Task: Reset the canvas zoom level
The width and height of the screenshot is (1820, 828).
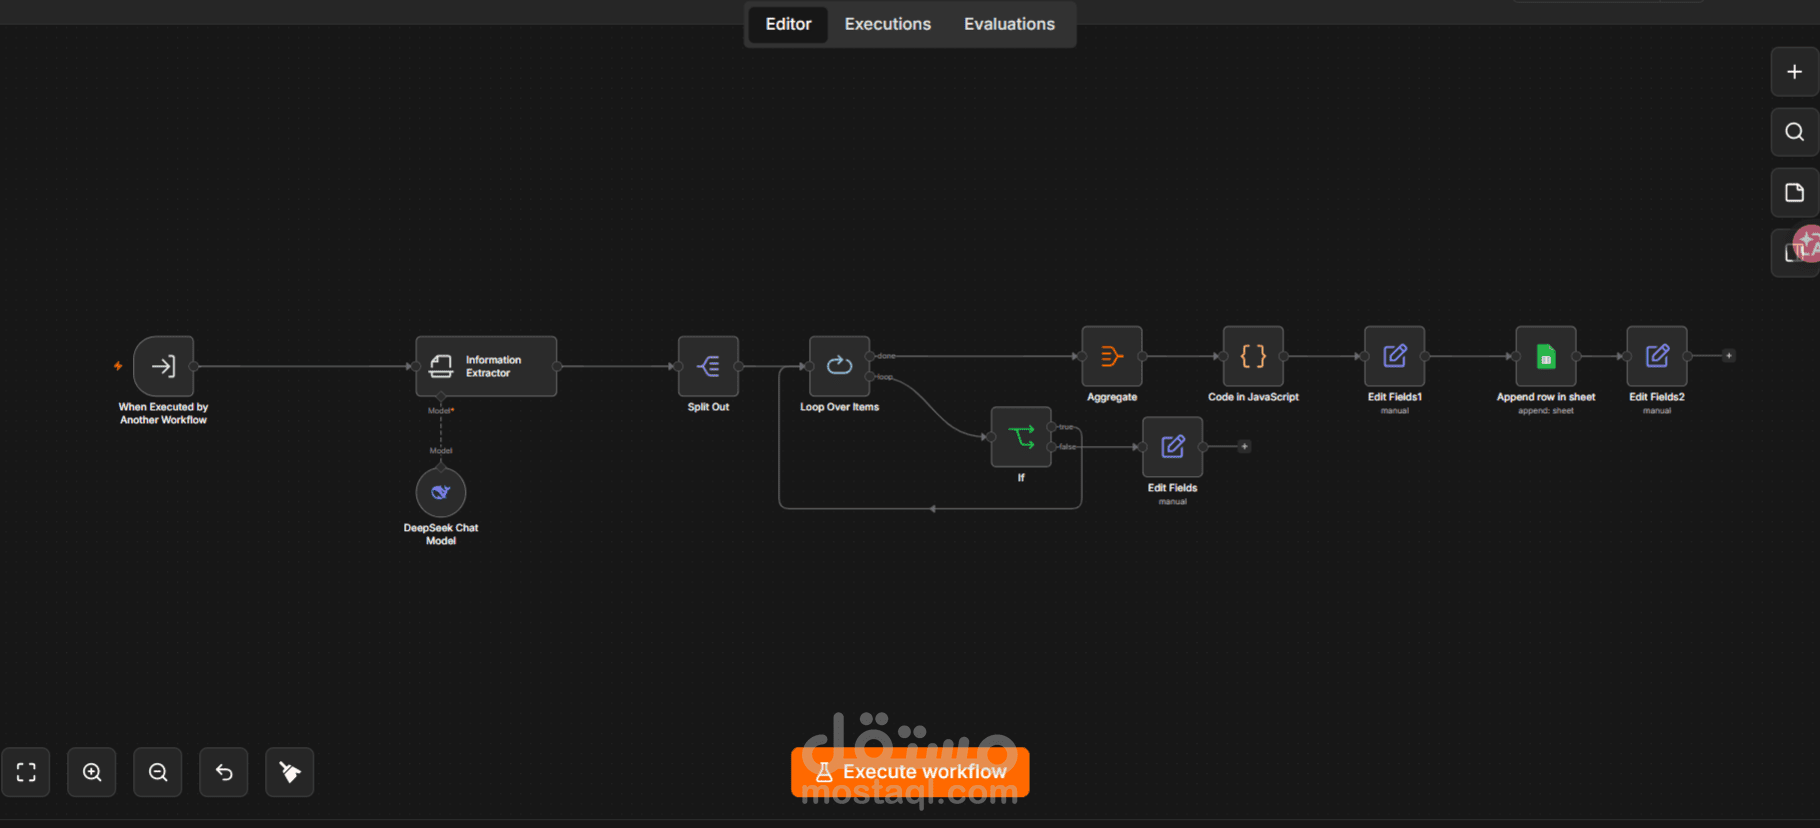Action: click(224, 772)
